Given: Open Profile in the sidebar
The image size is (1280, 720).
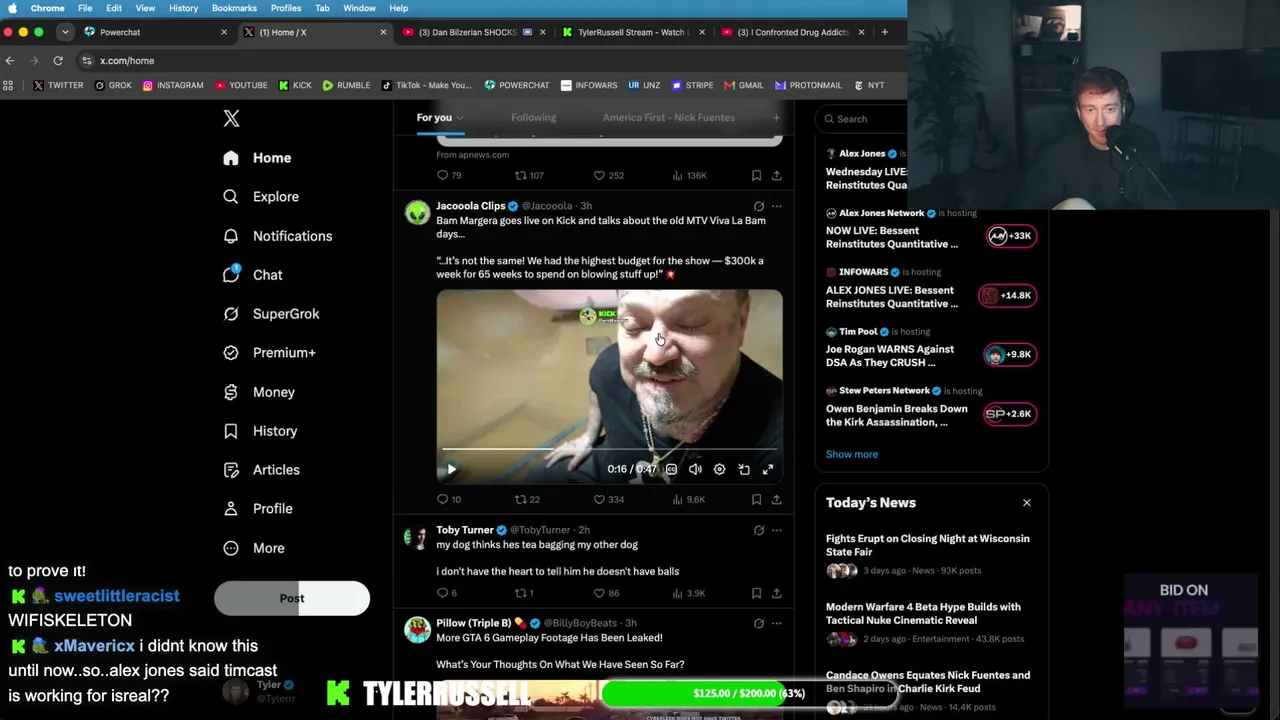Looking at the screenshot, I should click(x=258, y=509).
